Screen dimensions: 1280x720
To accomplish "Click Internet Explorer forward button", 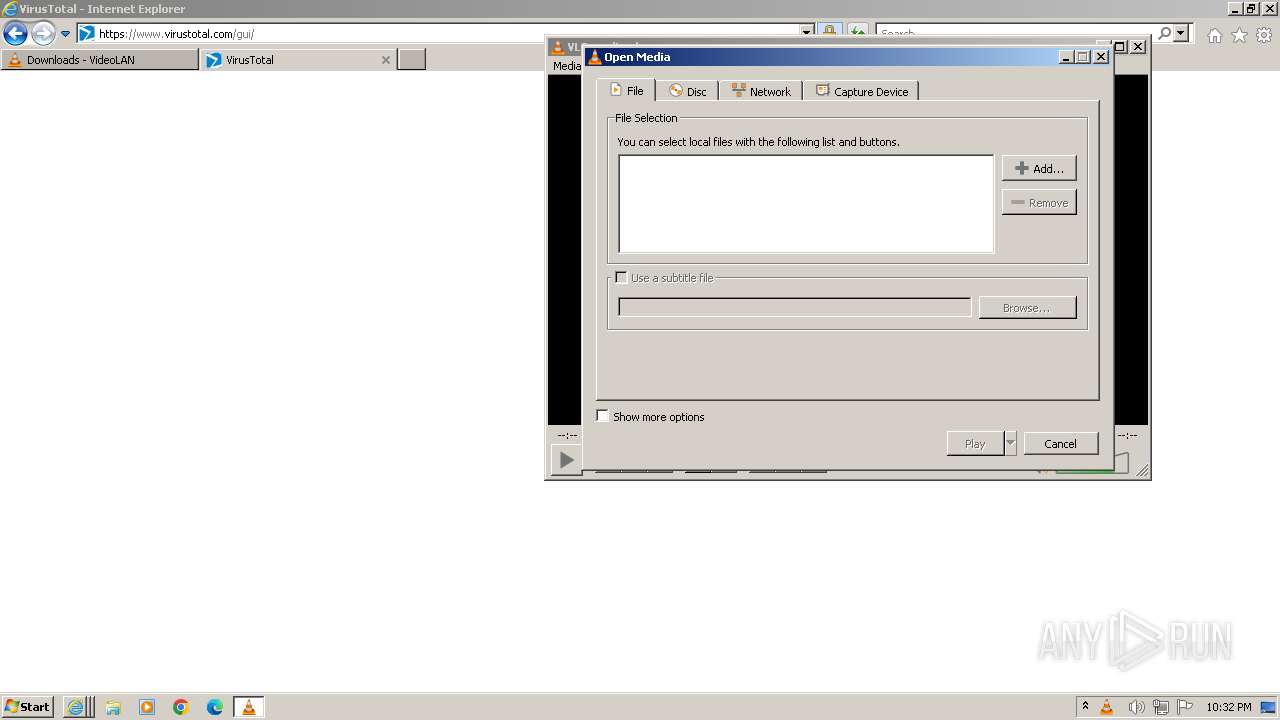I will click(42, 33).
